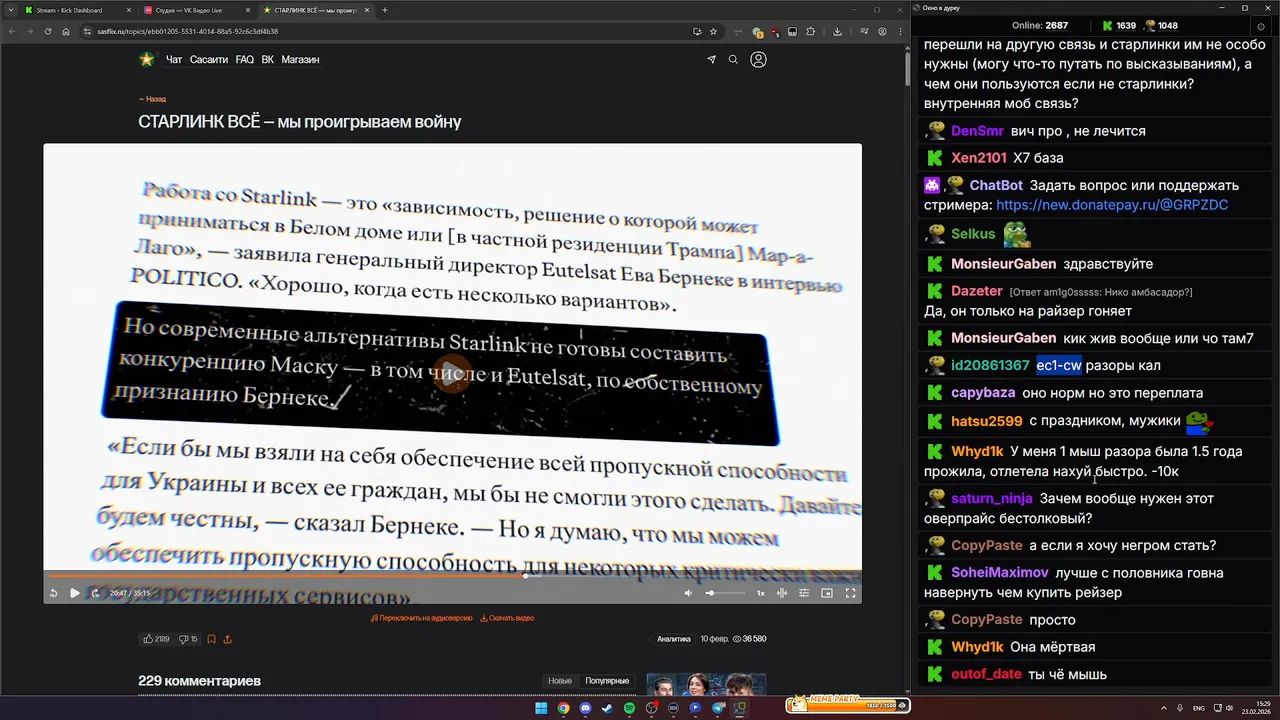The width and height of the screenshot is (1280, 720).
Task: Click the recommended video thumbnail
Action: coord(706,684)
